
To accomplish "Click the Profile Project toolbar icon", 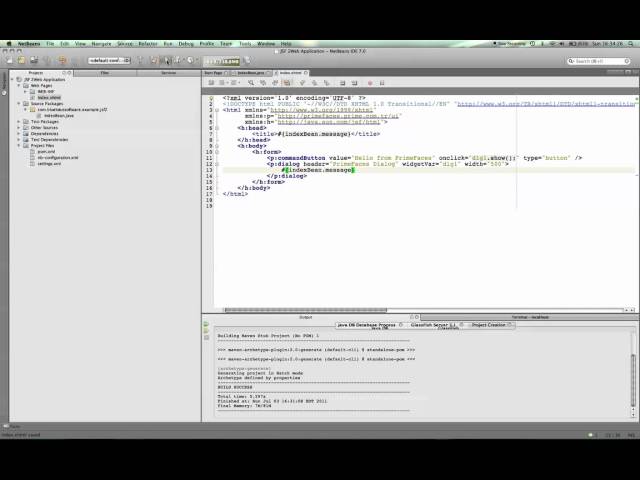I will click(x=190, y=60).
